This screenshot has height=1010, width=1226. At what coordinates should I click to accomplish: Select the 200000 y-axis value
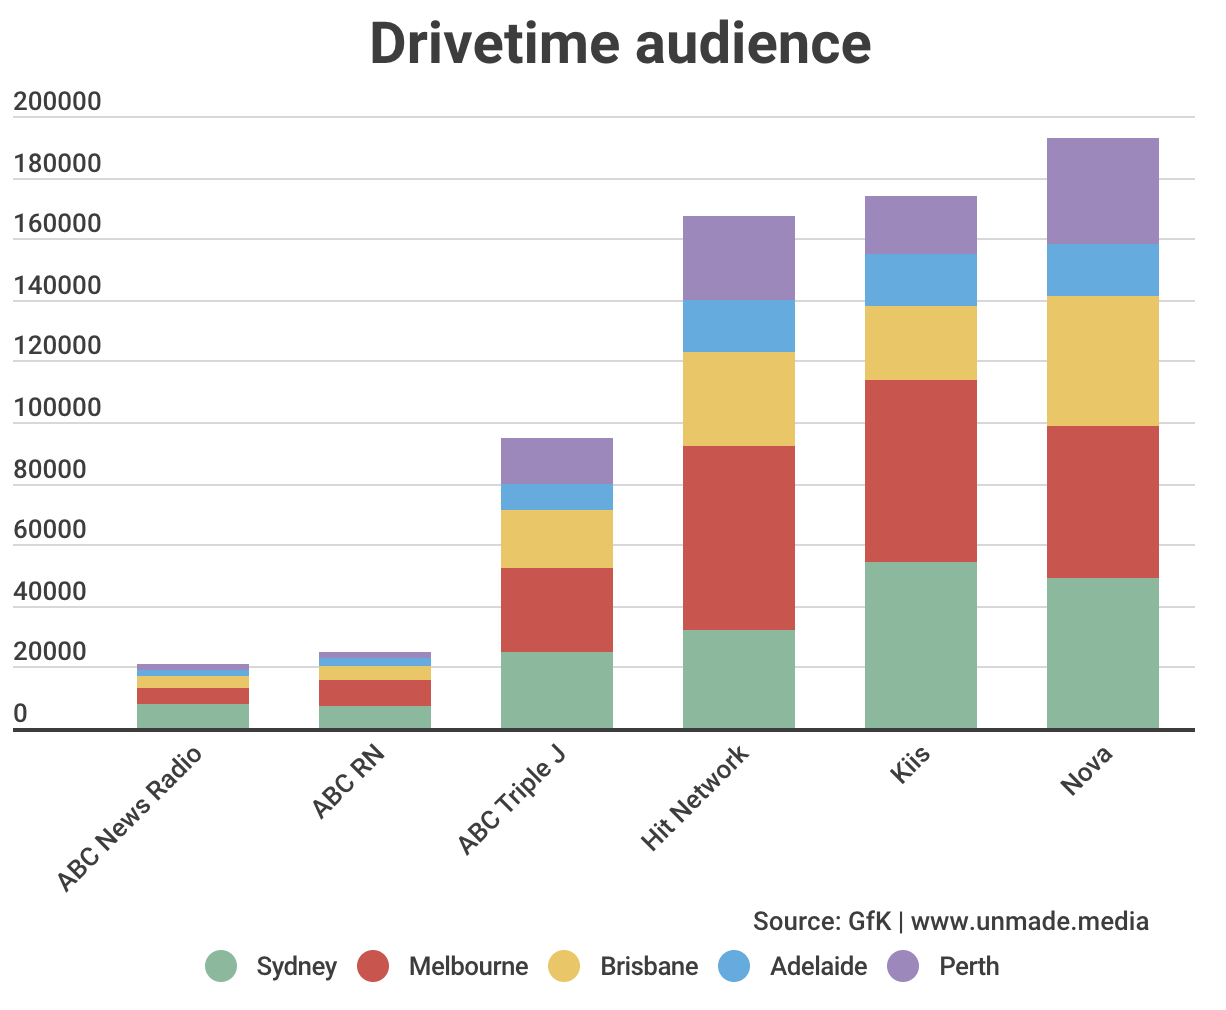(58, 101)
